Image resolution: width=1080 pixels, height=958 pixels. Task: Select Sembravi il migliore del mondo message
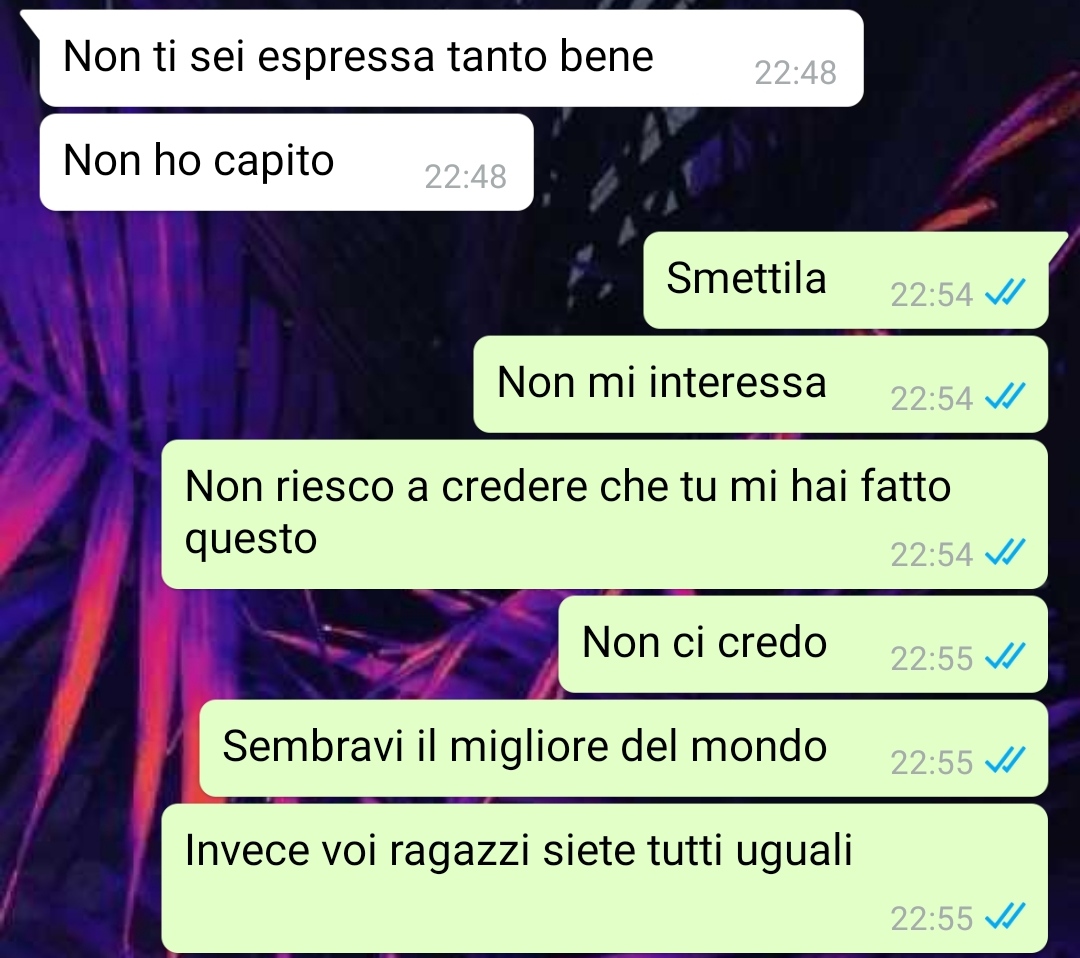(623, 748)
